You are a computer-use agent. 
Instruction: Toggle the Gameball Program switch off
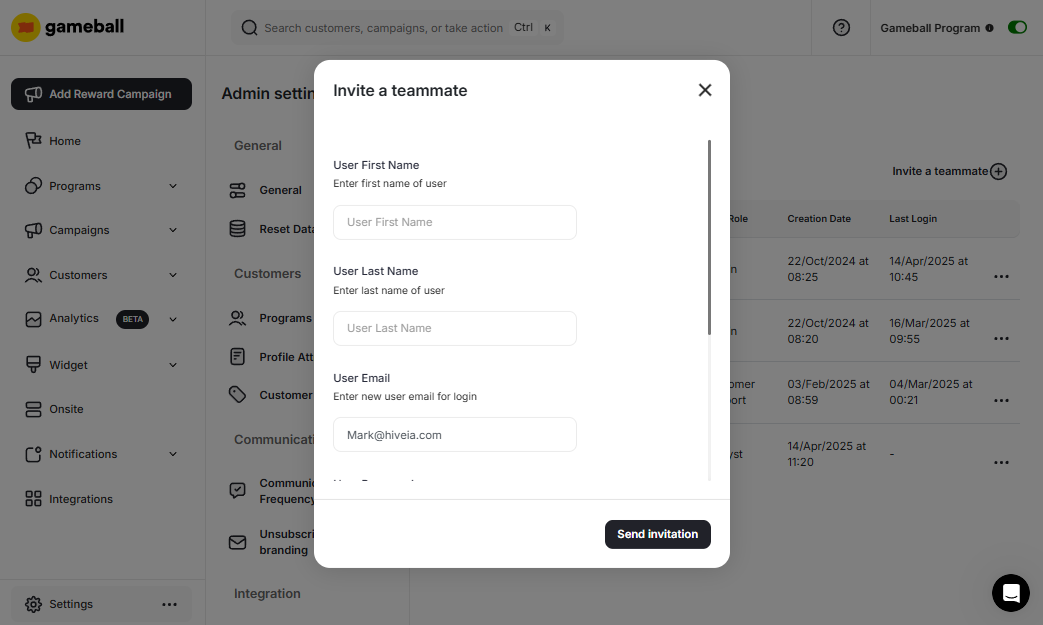(1017, 27)
